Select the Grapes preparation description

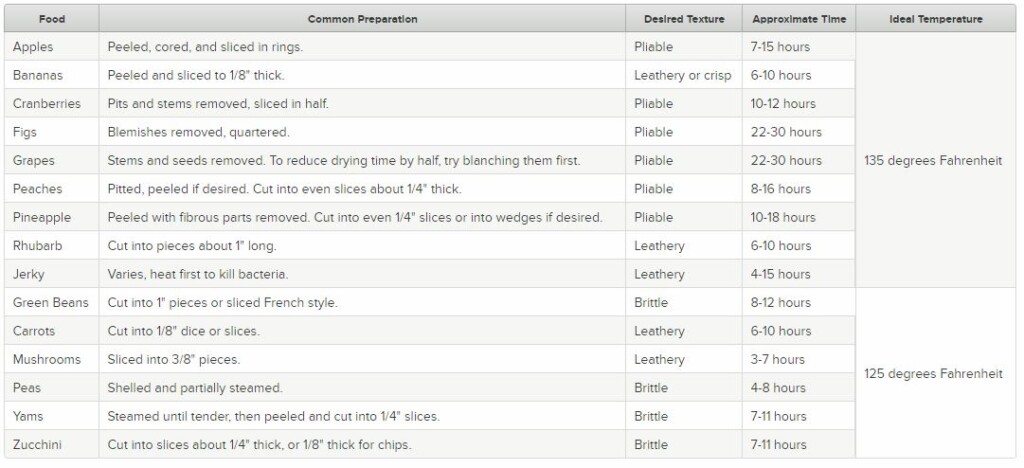pos(343,160)
